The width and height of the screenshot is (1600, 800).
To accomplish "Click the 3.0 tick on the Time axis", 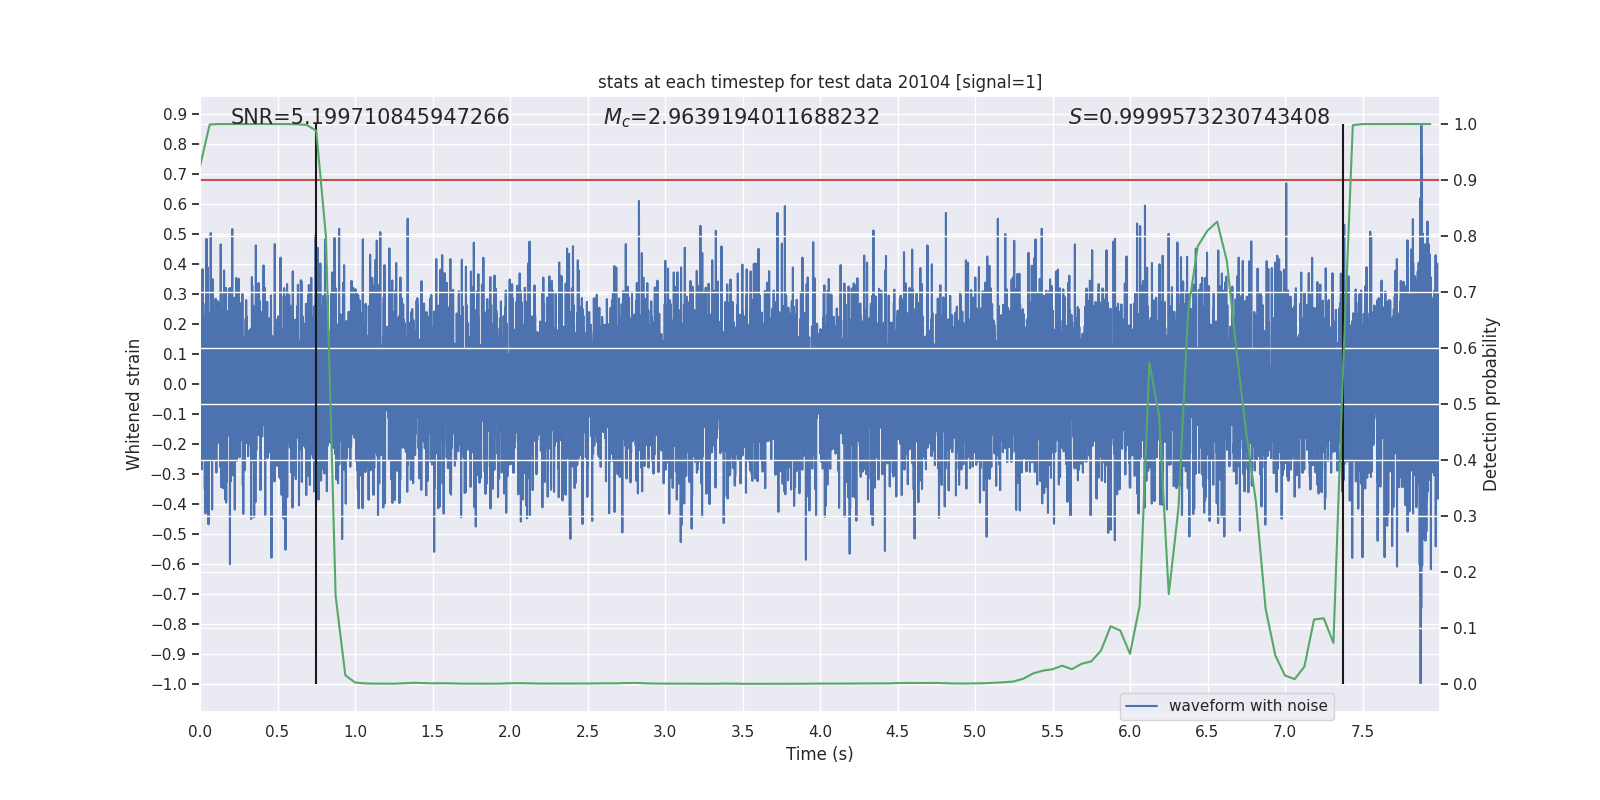I will point(665,731).
